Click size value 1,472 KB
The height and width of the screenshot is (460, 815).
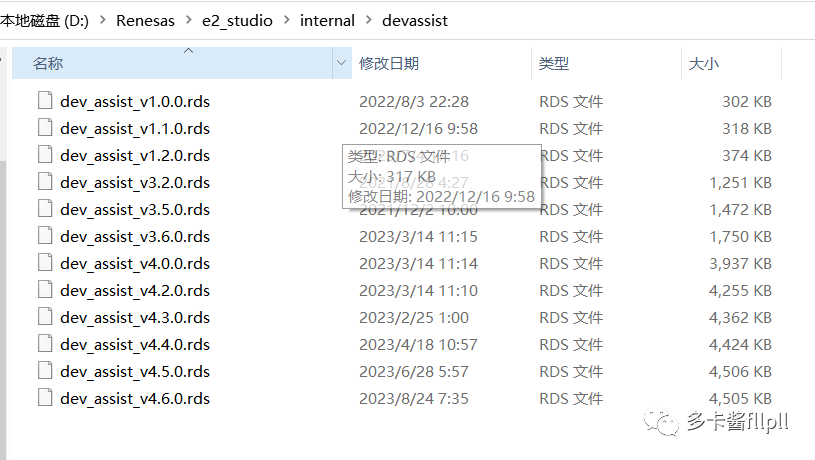pos(741,209)
